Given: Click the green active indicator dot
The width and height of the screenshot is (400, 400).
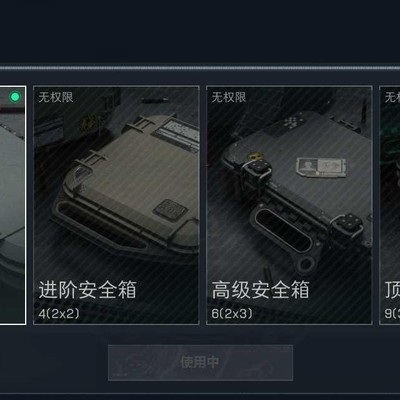Looking at the screenshot, I should [15, 97].
